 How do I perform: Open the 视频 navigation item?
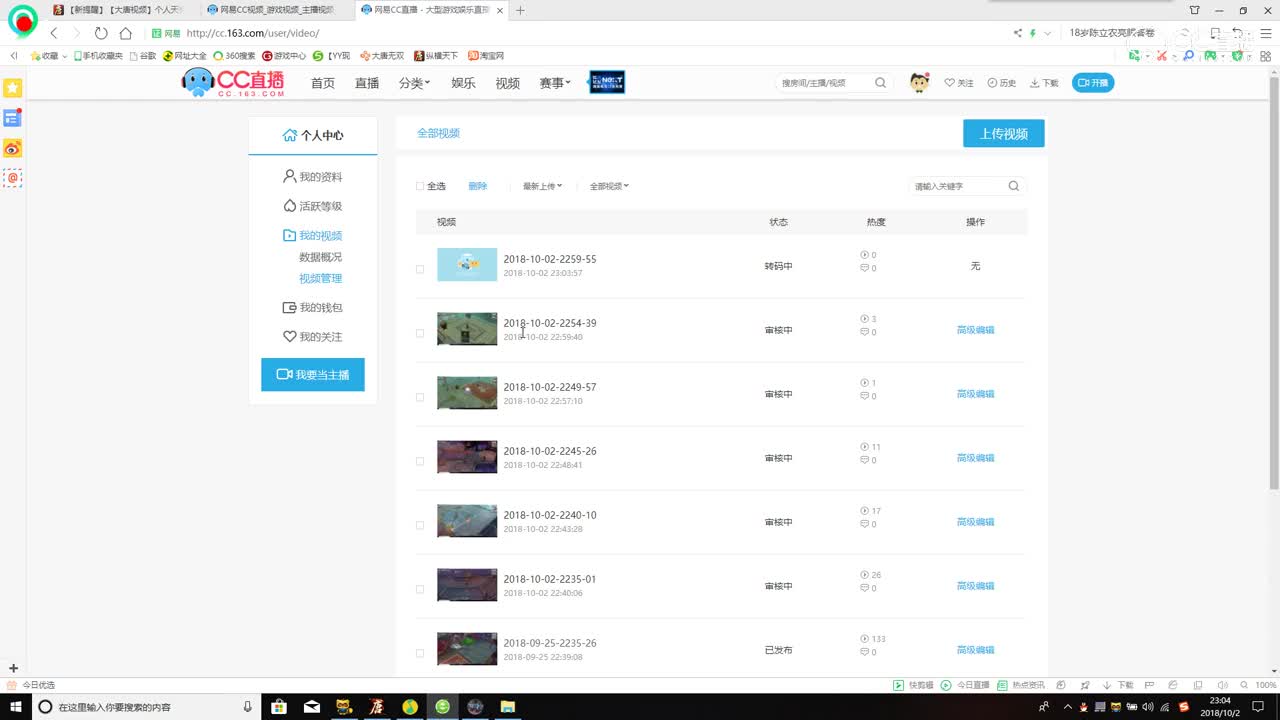[508, 83]
